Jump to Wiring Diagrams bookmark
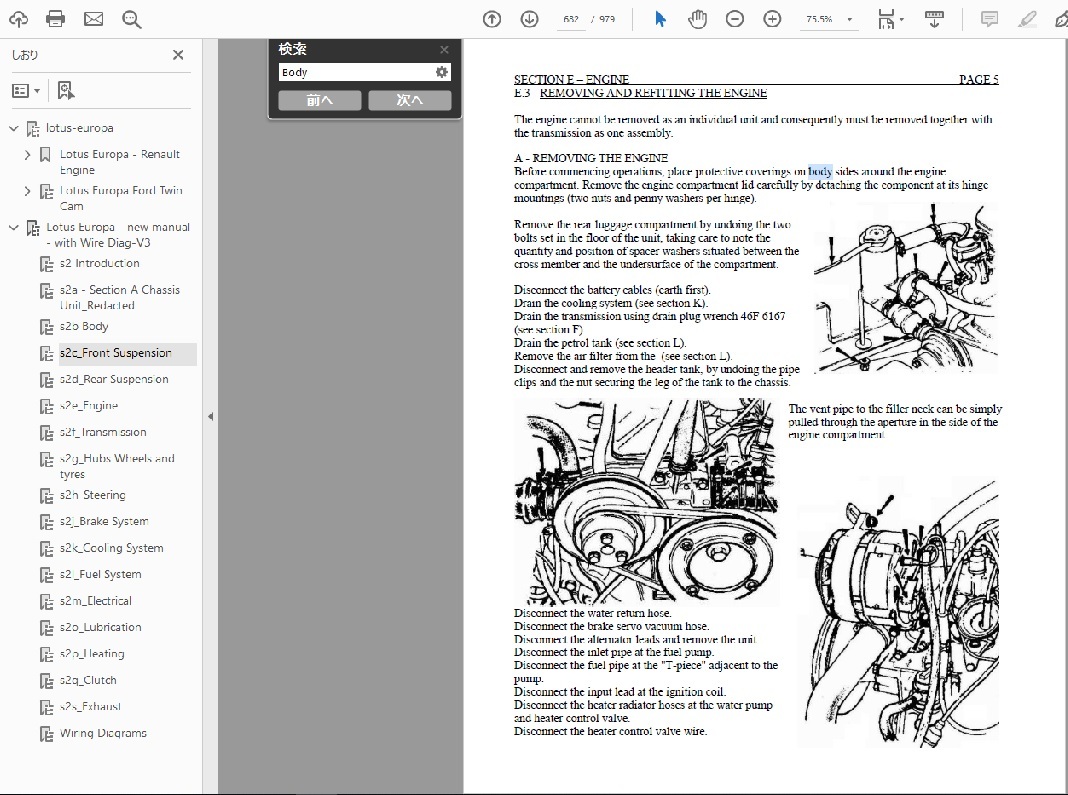Viewport: 1068px width, 795px height. click(x=104, y=734)
